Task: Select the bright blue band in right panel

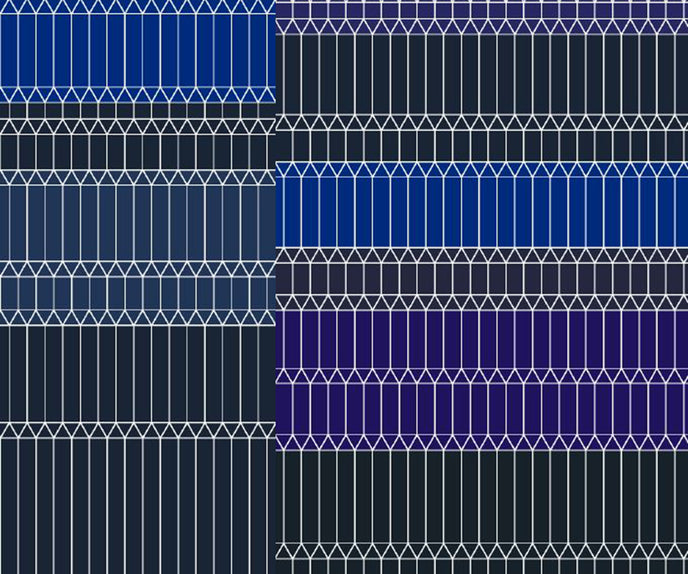Action: pyautogui.click(x=482, y=212)
